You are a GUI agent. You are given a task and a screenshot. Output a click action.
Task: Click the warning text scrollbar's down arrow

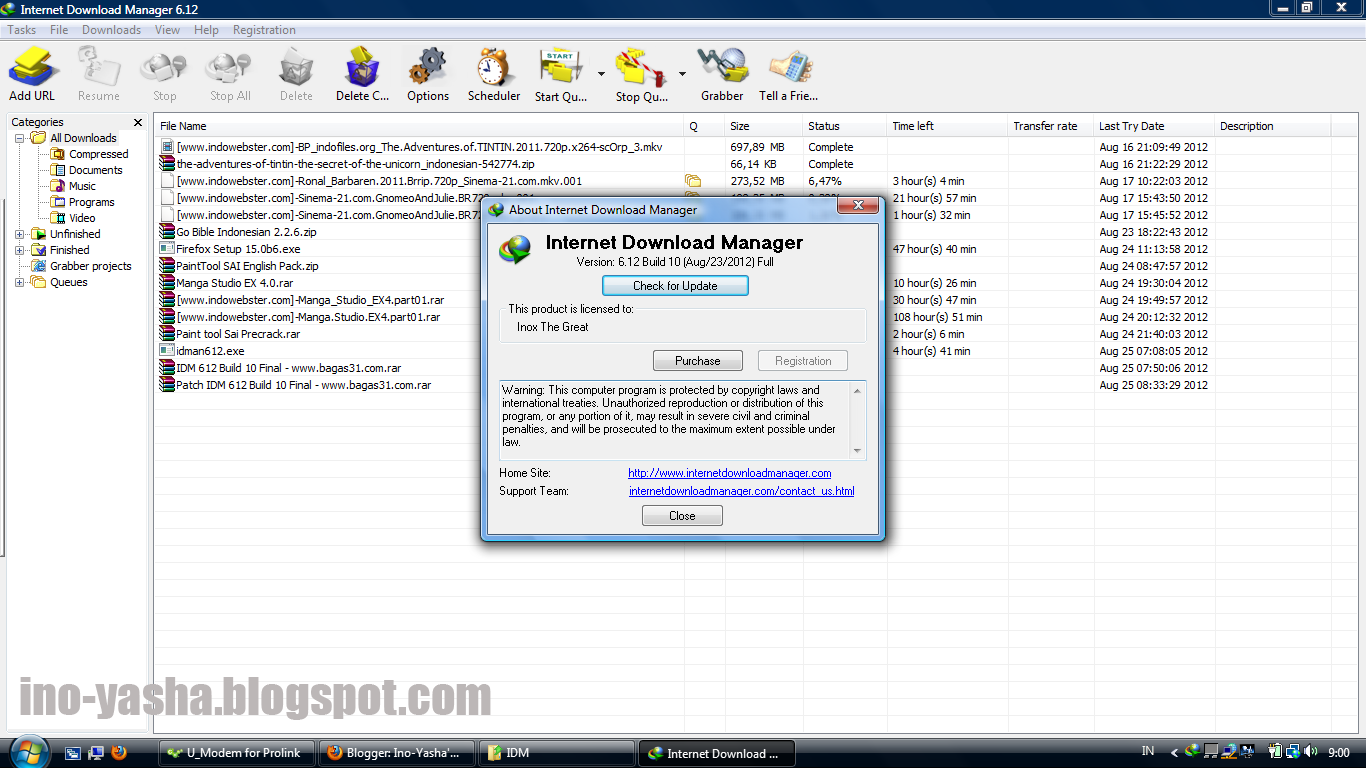[857, 450]
